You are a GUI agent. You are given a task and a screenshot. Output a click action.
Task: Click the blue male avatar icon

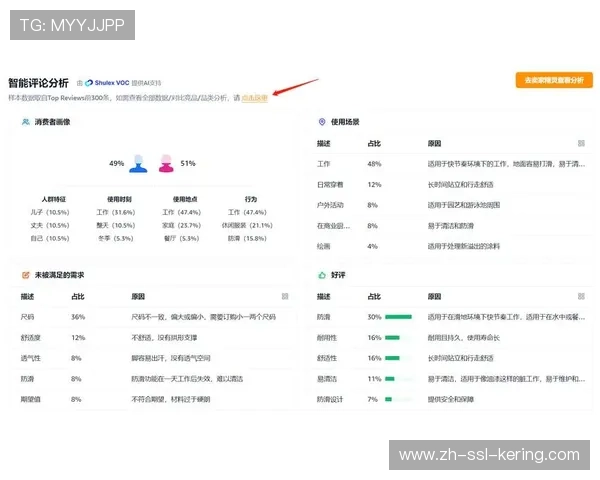(138, 164)
